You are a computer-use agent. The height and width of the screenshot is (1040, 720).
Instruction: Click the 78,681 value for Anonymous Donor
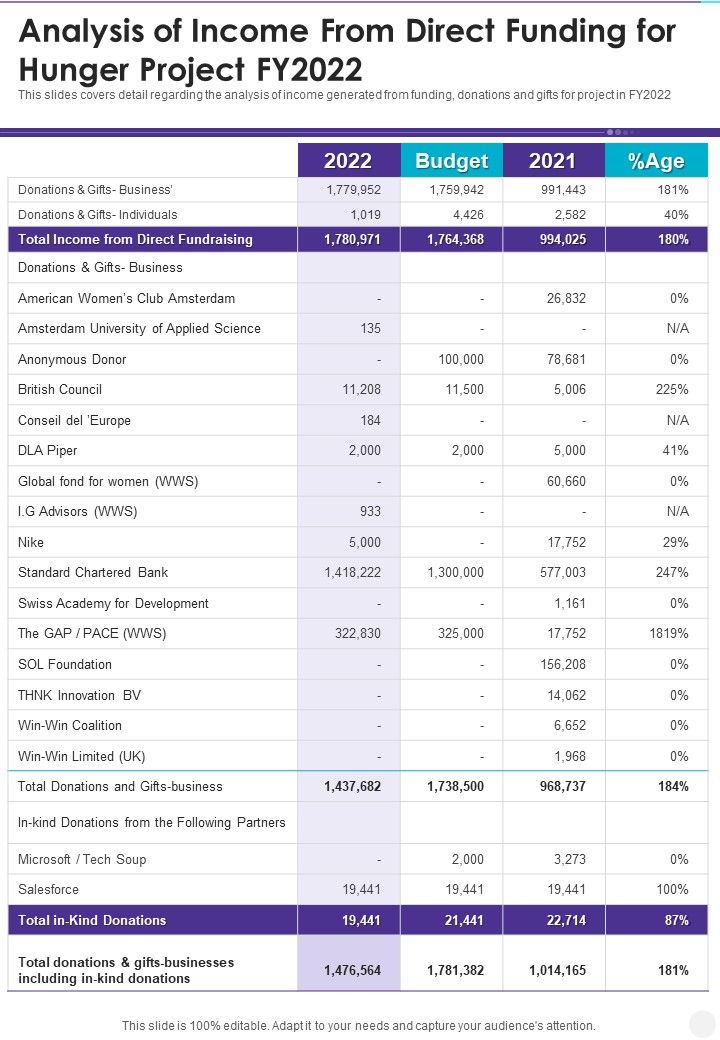coord(566,359)
